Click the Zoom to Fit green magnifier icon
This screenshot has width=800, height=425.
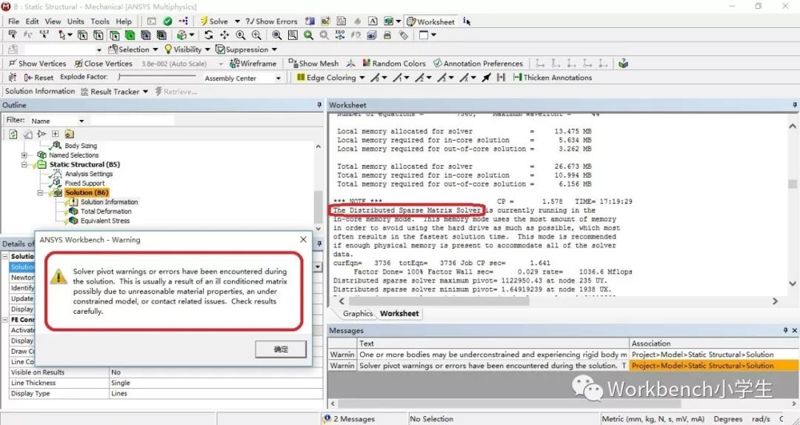pyautogui.click(x=308, y=35)
